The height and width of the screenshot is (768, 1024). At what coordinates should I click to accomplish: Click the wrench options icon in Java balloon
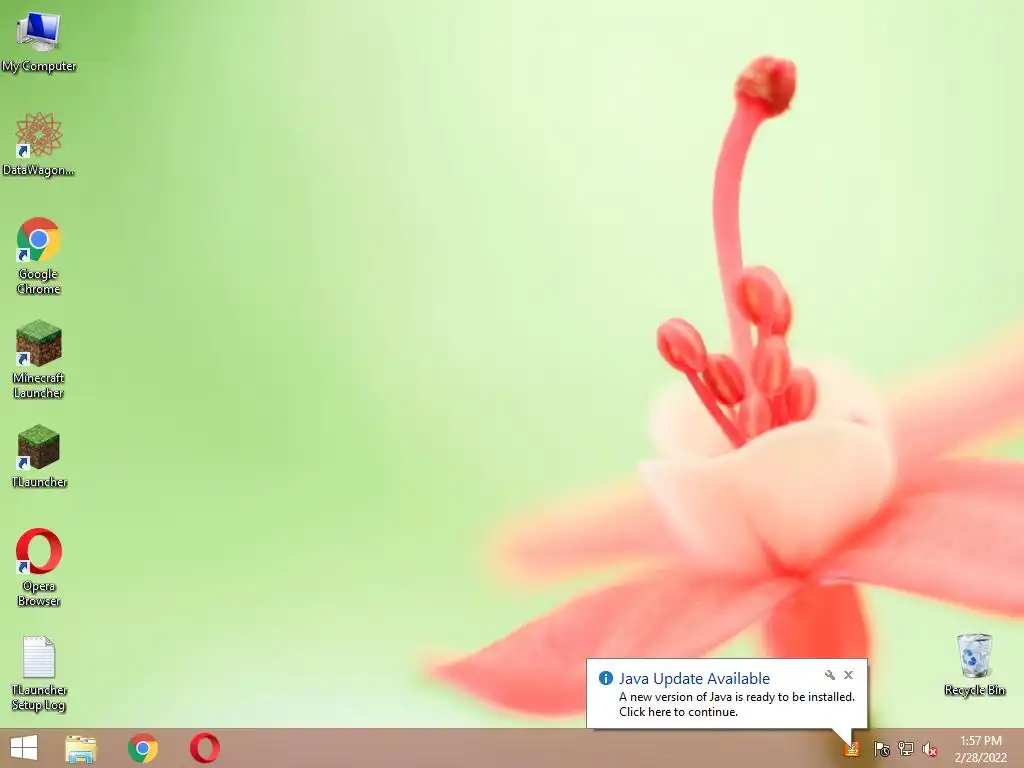(829, 675)
